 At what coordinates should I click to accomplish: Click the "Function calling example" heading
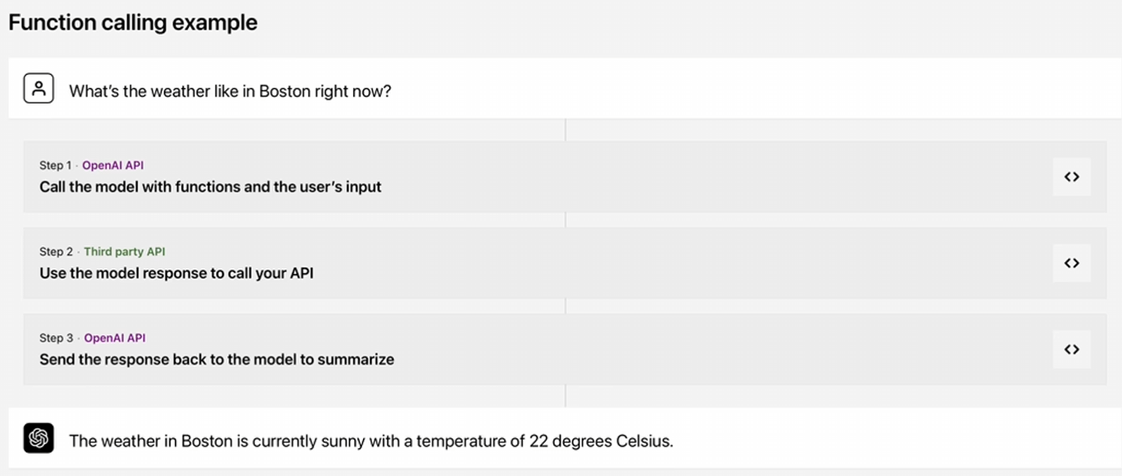click(133, 22)
